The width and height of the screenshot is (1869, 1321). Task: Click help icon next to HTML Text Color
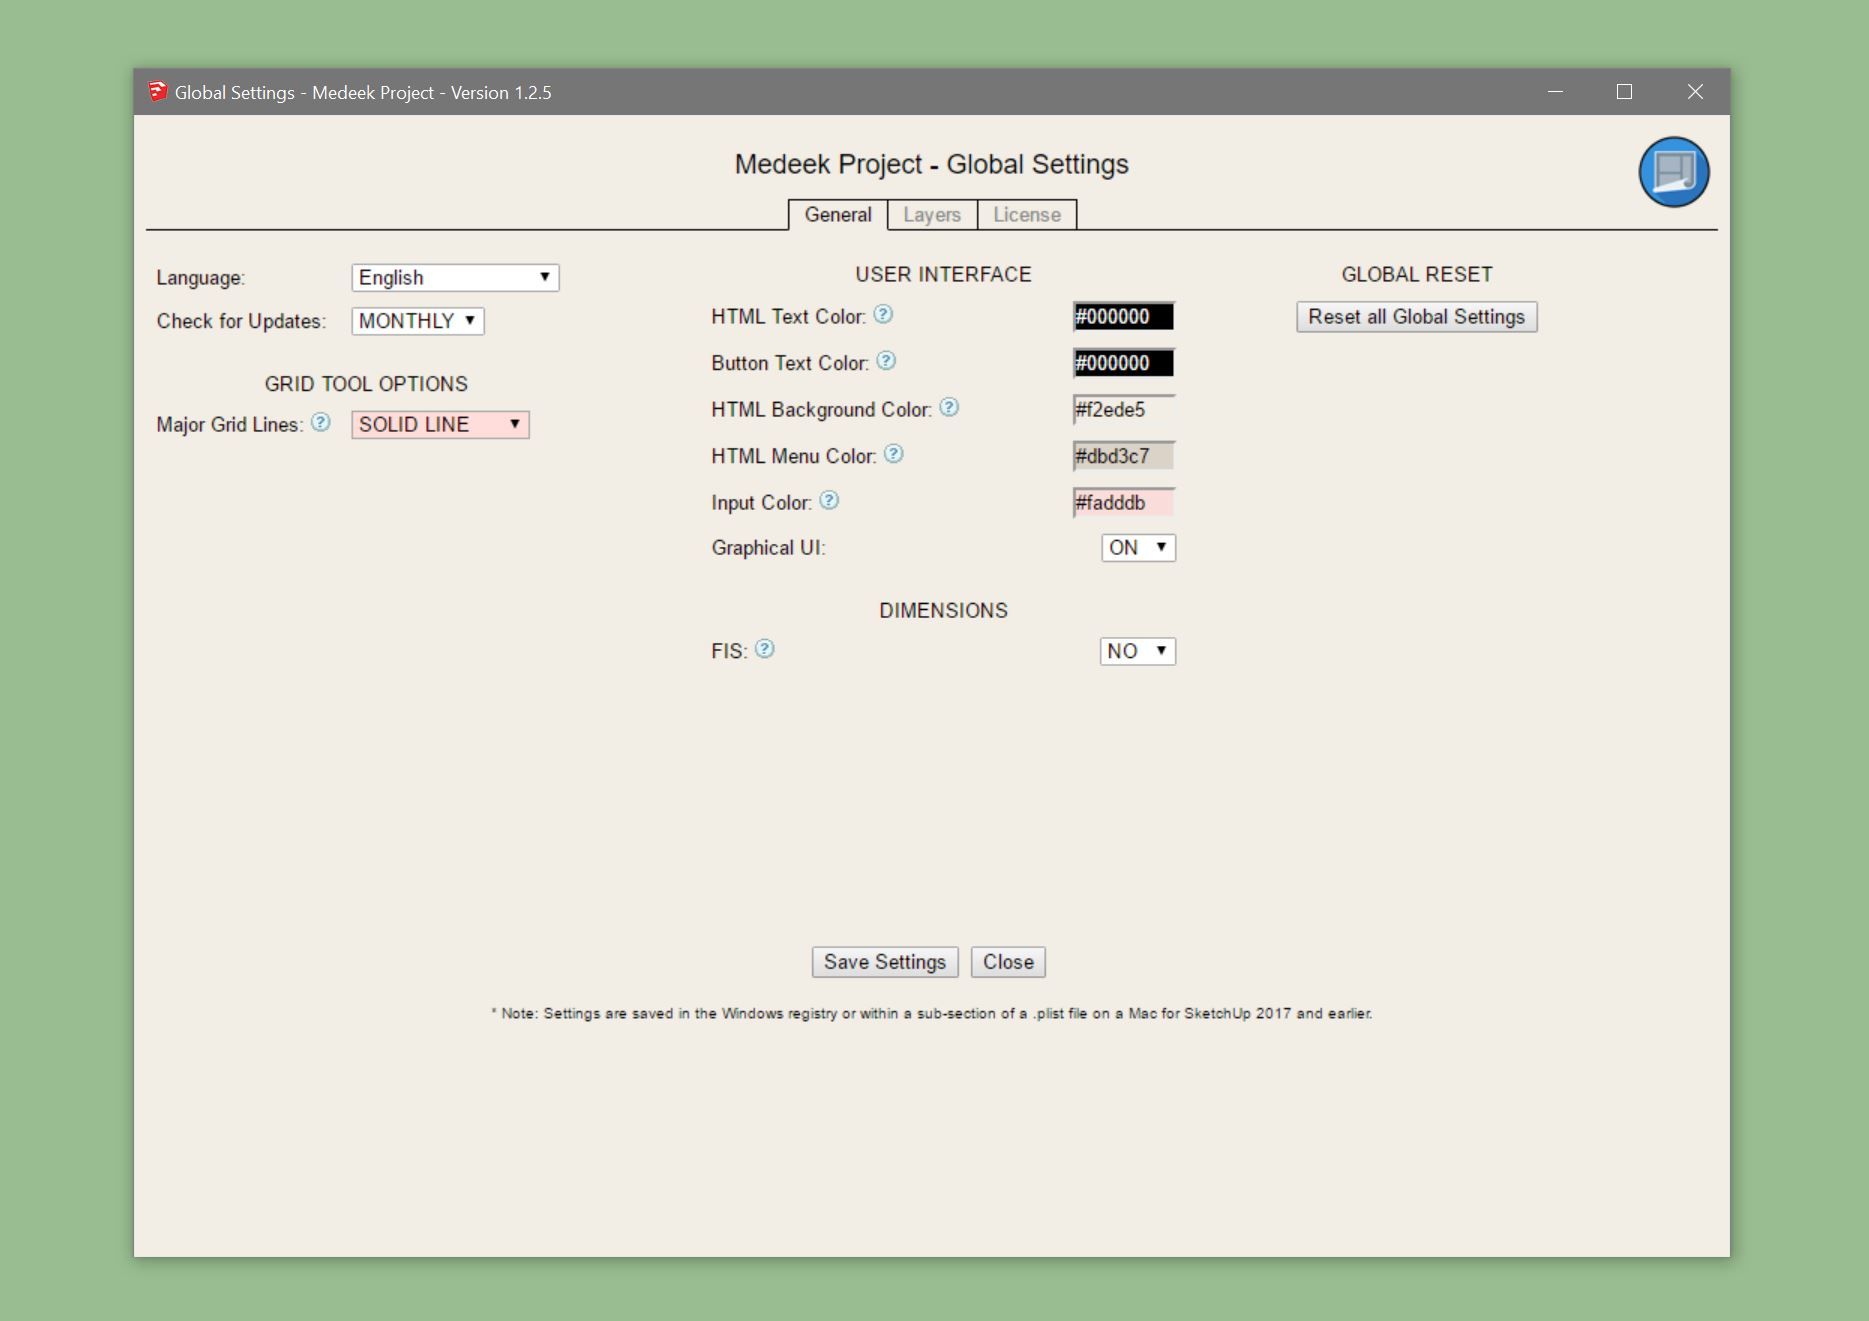(x=883, y=315)
